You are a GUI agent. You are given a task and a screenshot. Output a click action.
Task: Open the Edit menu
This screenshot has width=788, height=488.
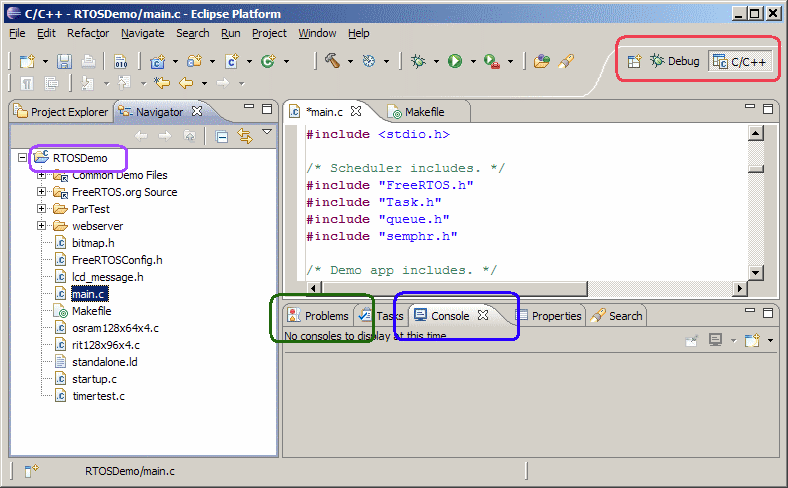tap(46, 33)
